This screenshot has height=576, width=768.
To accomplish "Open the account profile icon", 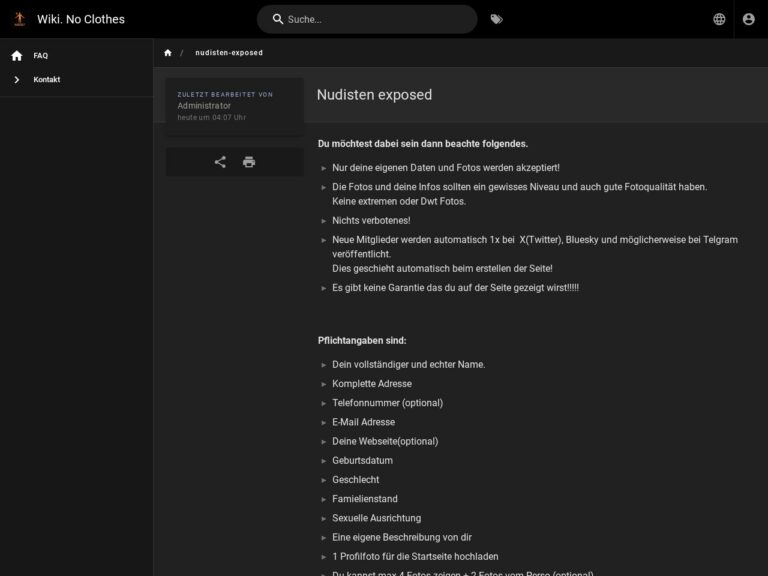I will (749, 19).
